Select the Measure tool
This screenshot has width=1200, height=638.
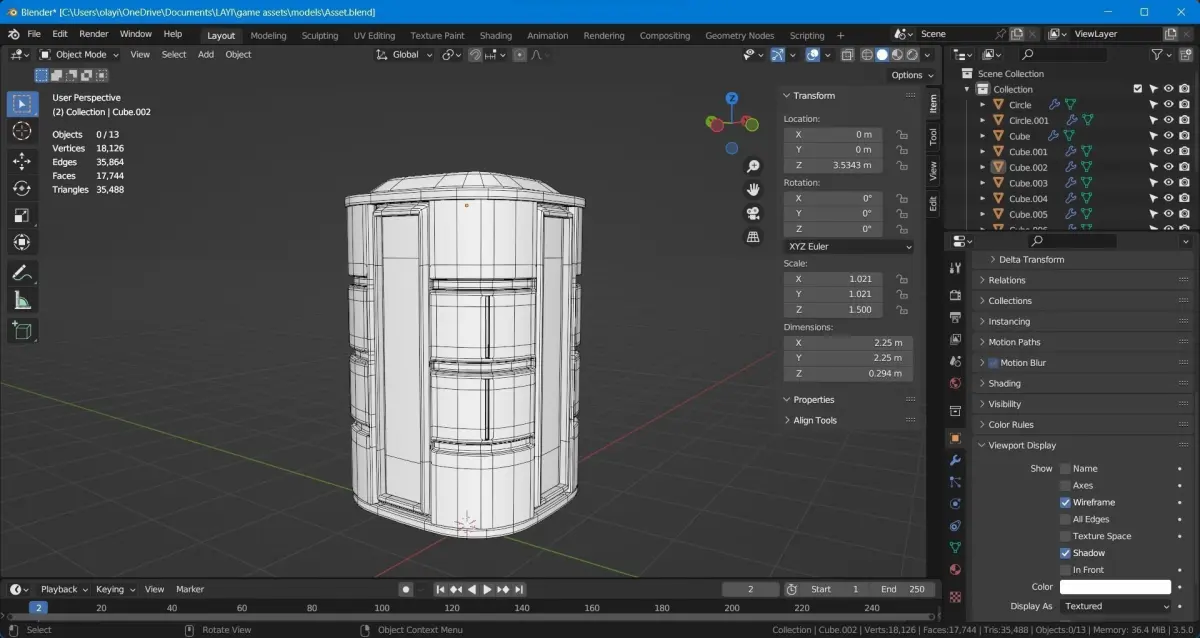click(x=22, y=300)
